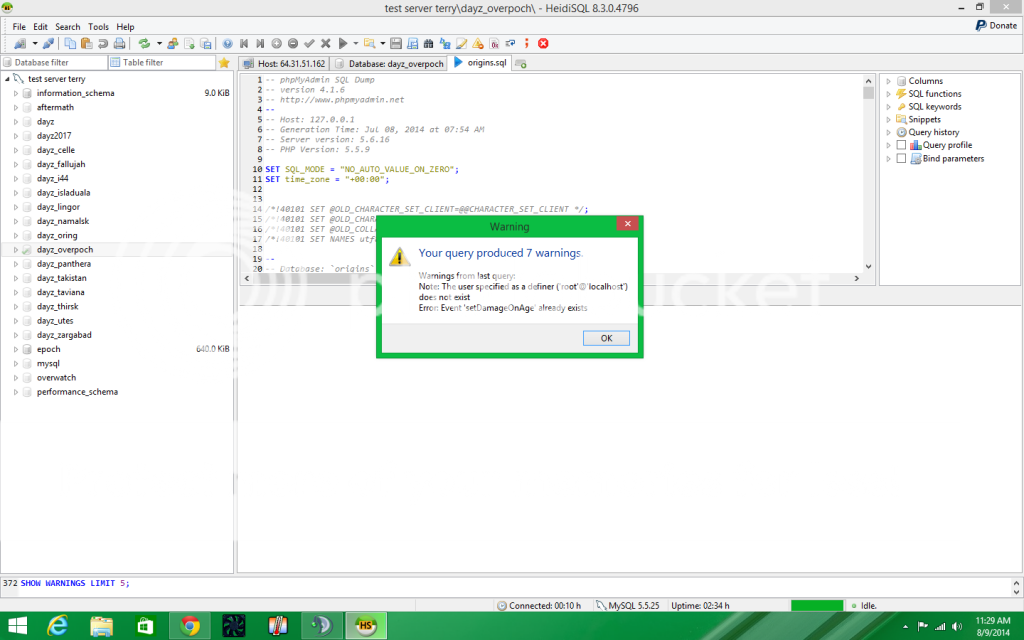
Task: Click the blue Help icon in toolbar
Action: tap(227, 44)
